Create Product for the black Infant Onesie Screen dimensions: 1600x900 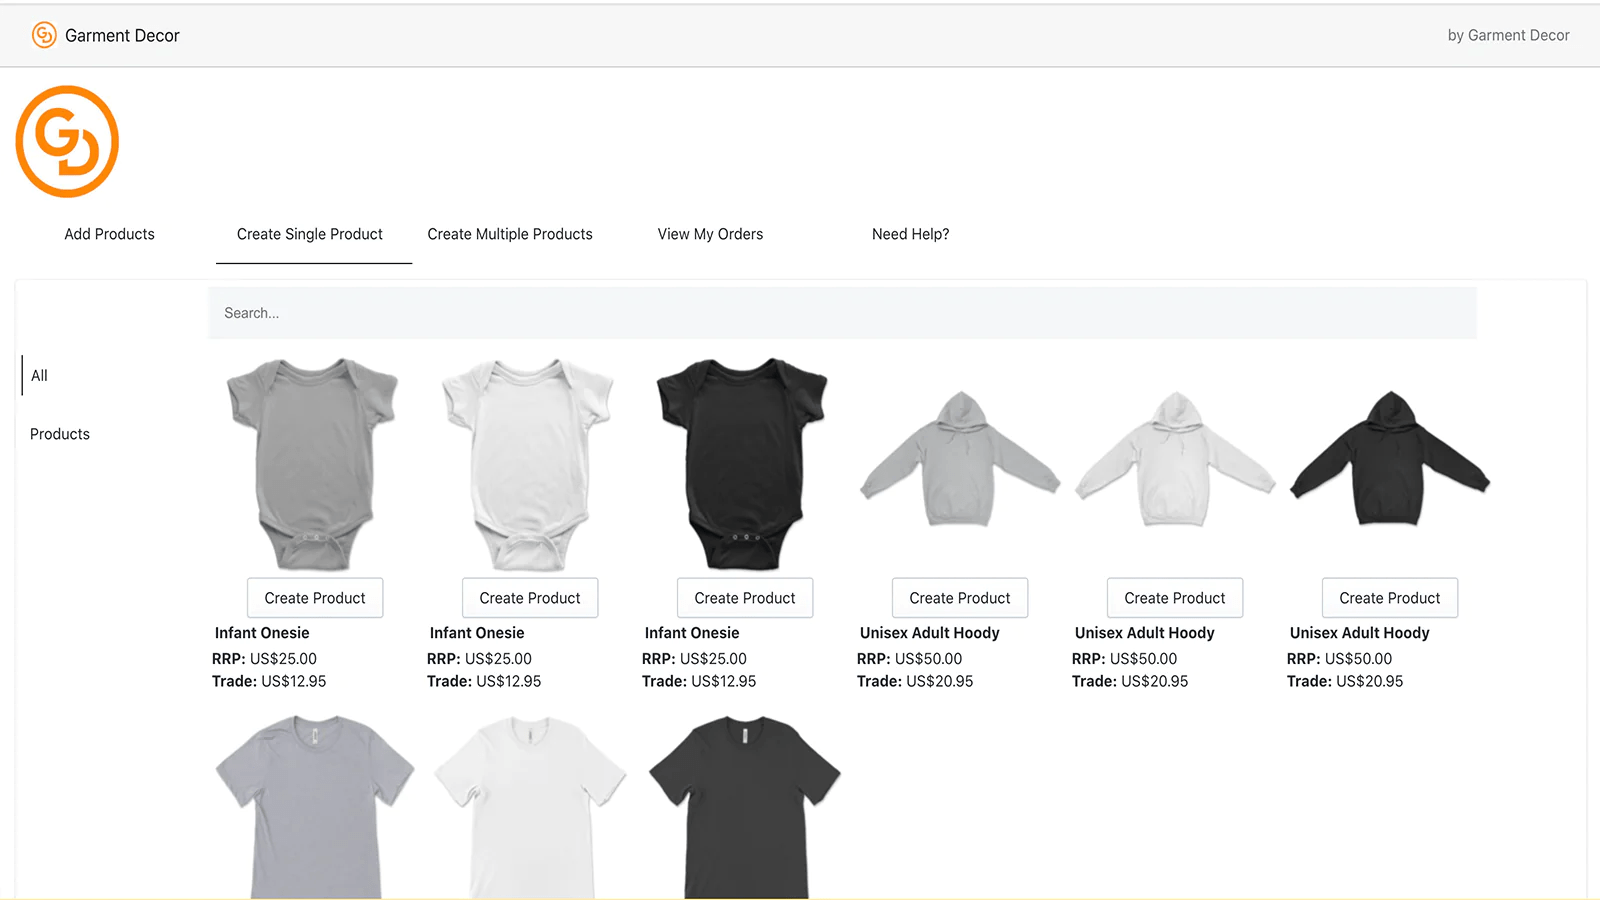pyautogui.click(x=745, y=597)
